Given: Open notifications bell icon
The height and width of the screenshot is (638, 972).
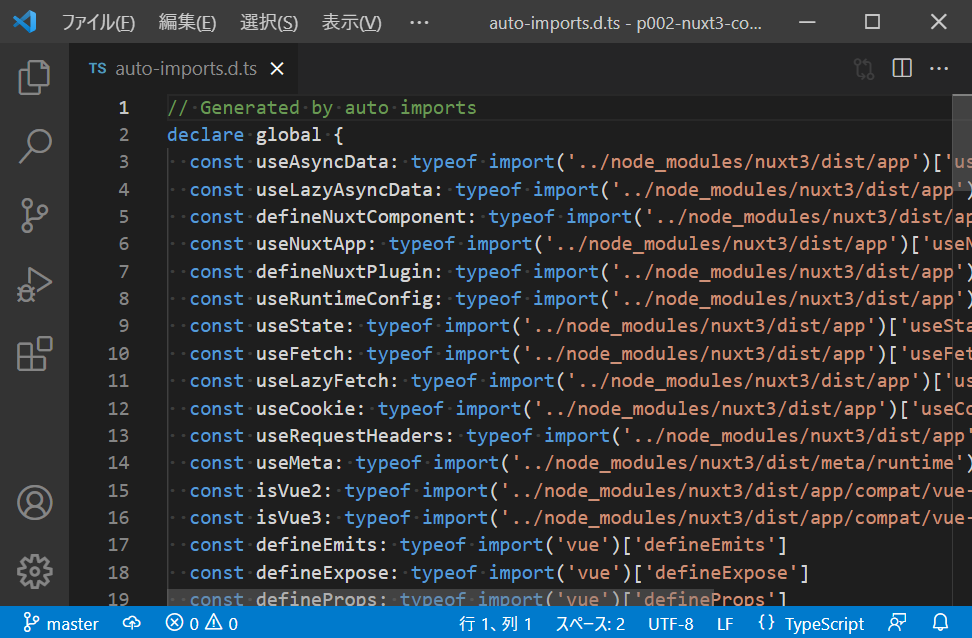Looking at the screenshot, I should (940, 622).
